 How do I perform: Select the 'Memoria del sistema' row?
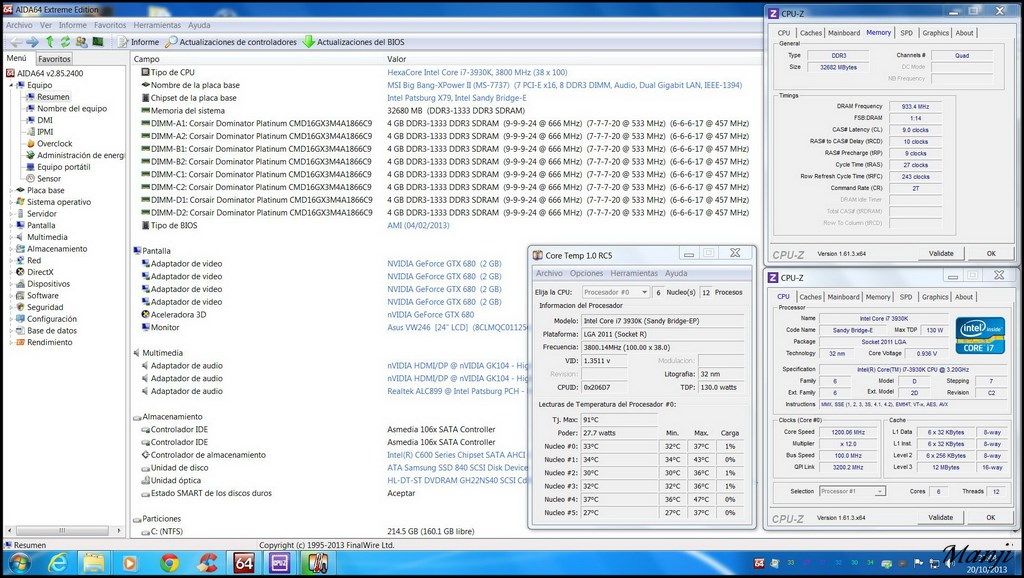tap(332, 111)
